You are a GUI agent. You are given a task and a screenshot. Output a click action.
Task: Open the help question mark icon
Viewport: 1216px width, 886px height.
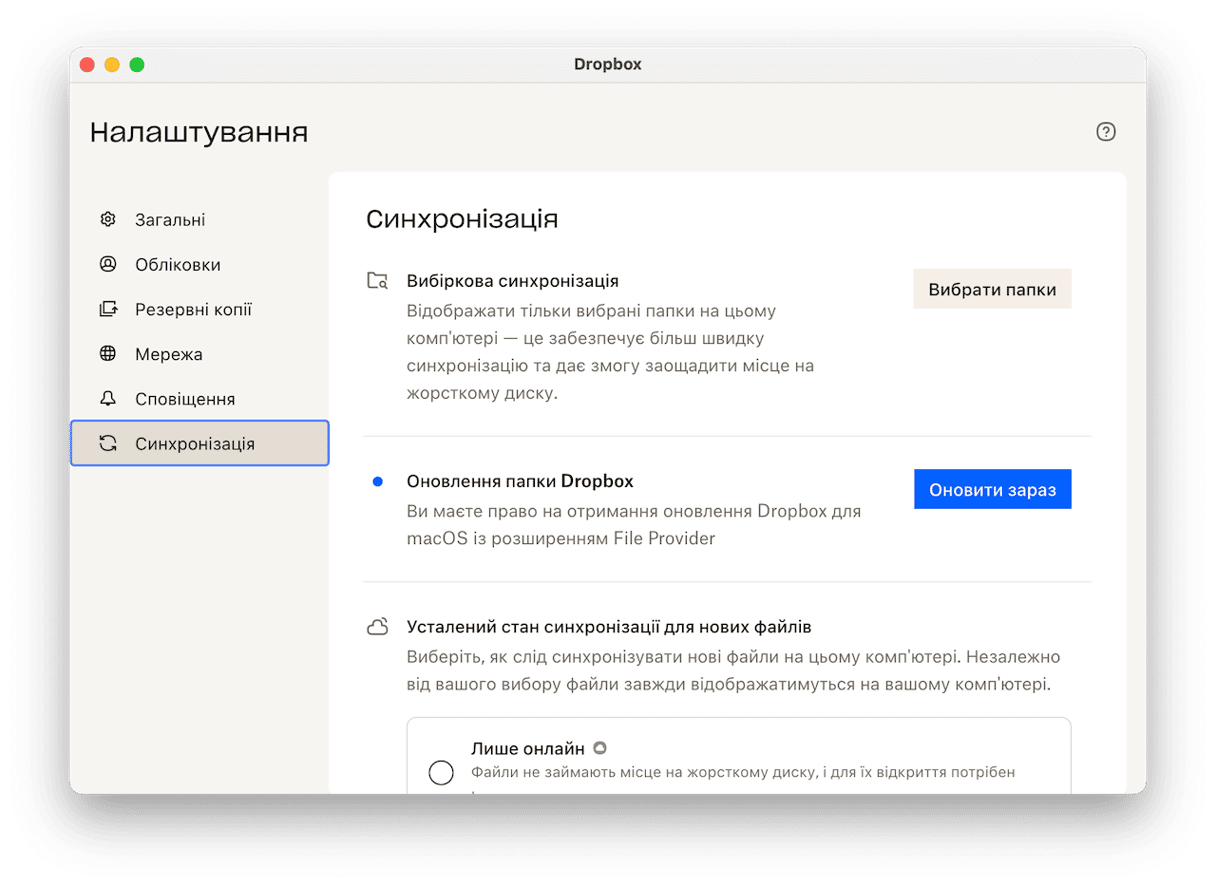click(1105, 131)
